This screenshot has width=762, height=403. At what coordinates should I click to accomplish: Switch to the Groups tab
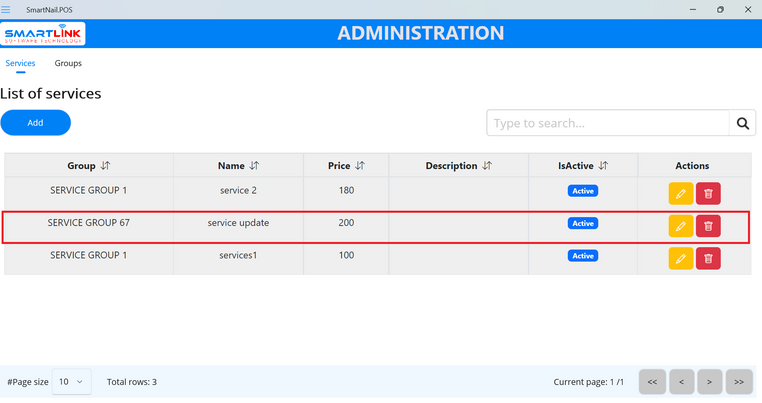point(68,63)
